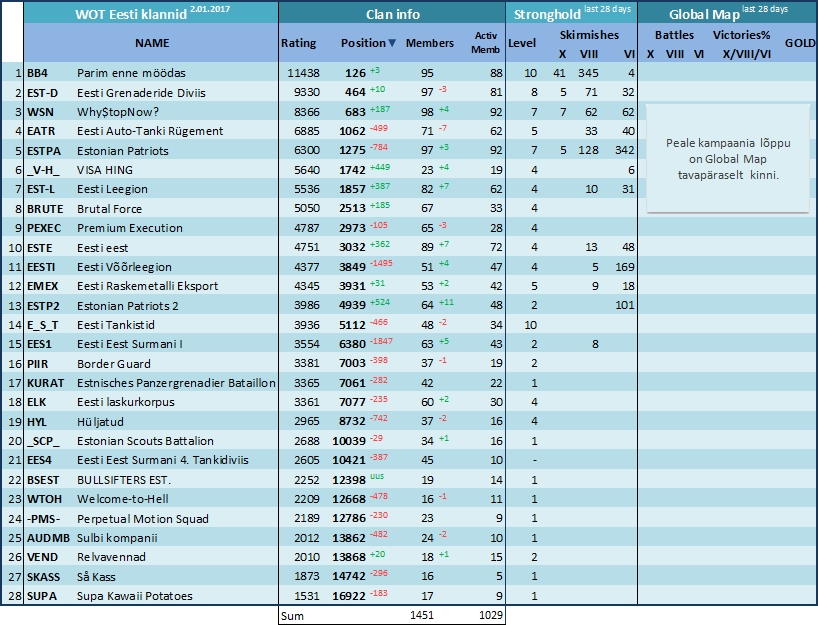The height and width of the screenshot is (625, 818).
Task: Click position value 683
Action: pos(355,112)
